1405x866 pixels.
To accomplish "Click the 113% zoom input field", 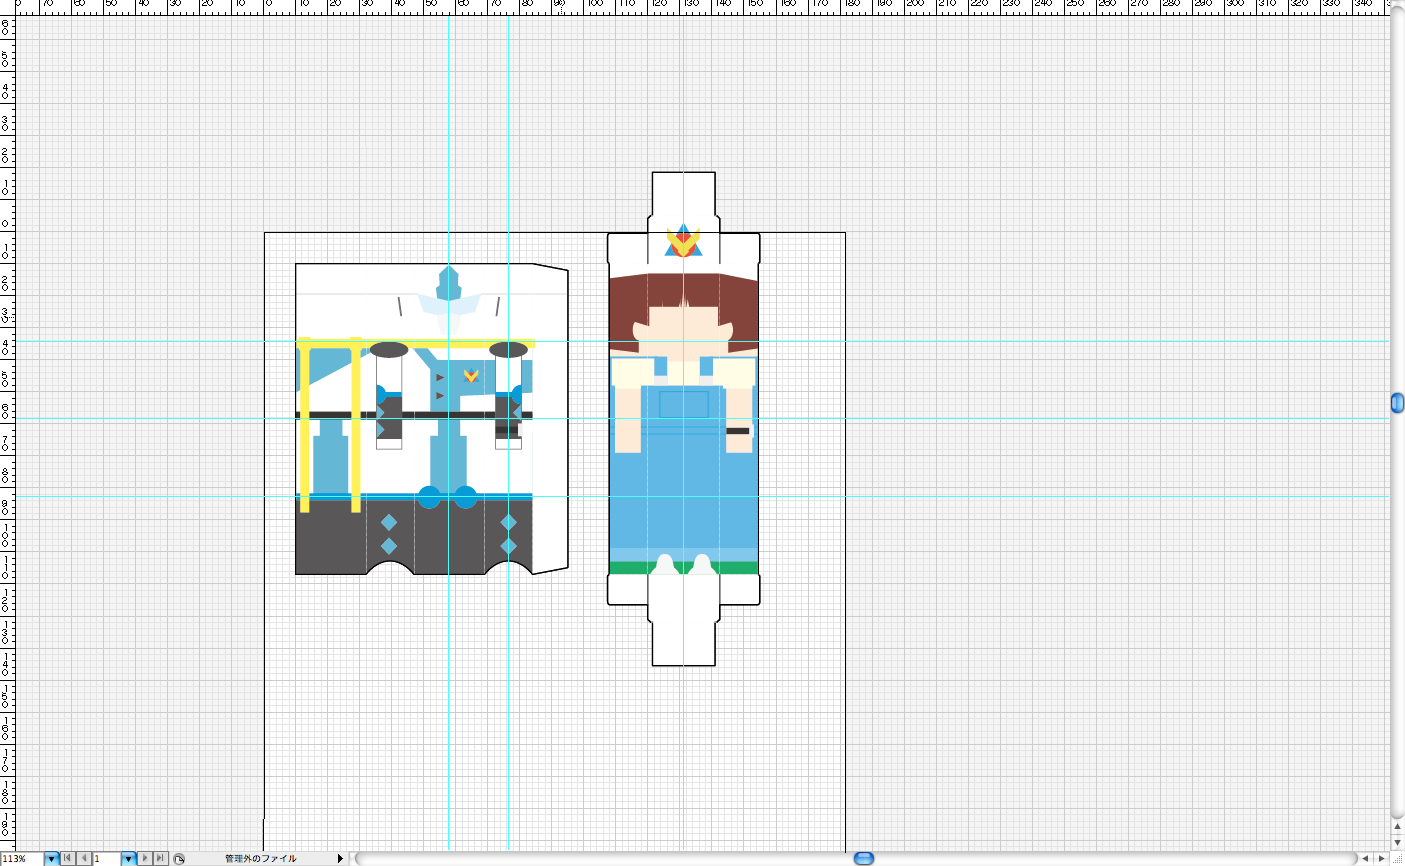I will point(22,858).
